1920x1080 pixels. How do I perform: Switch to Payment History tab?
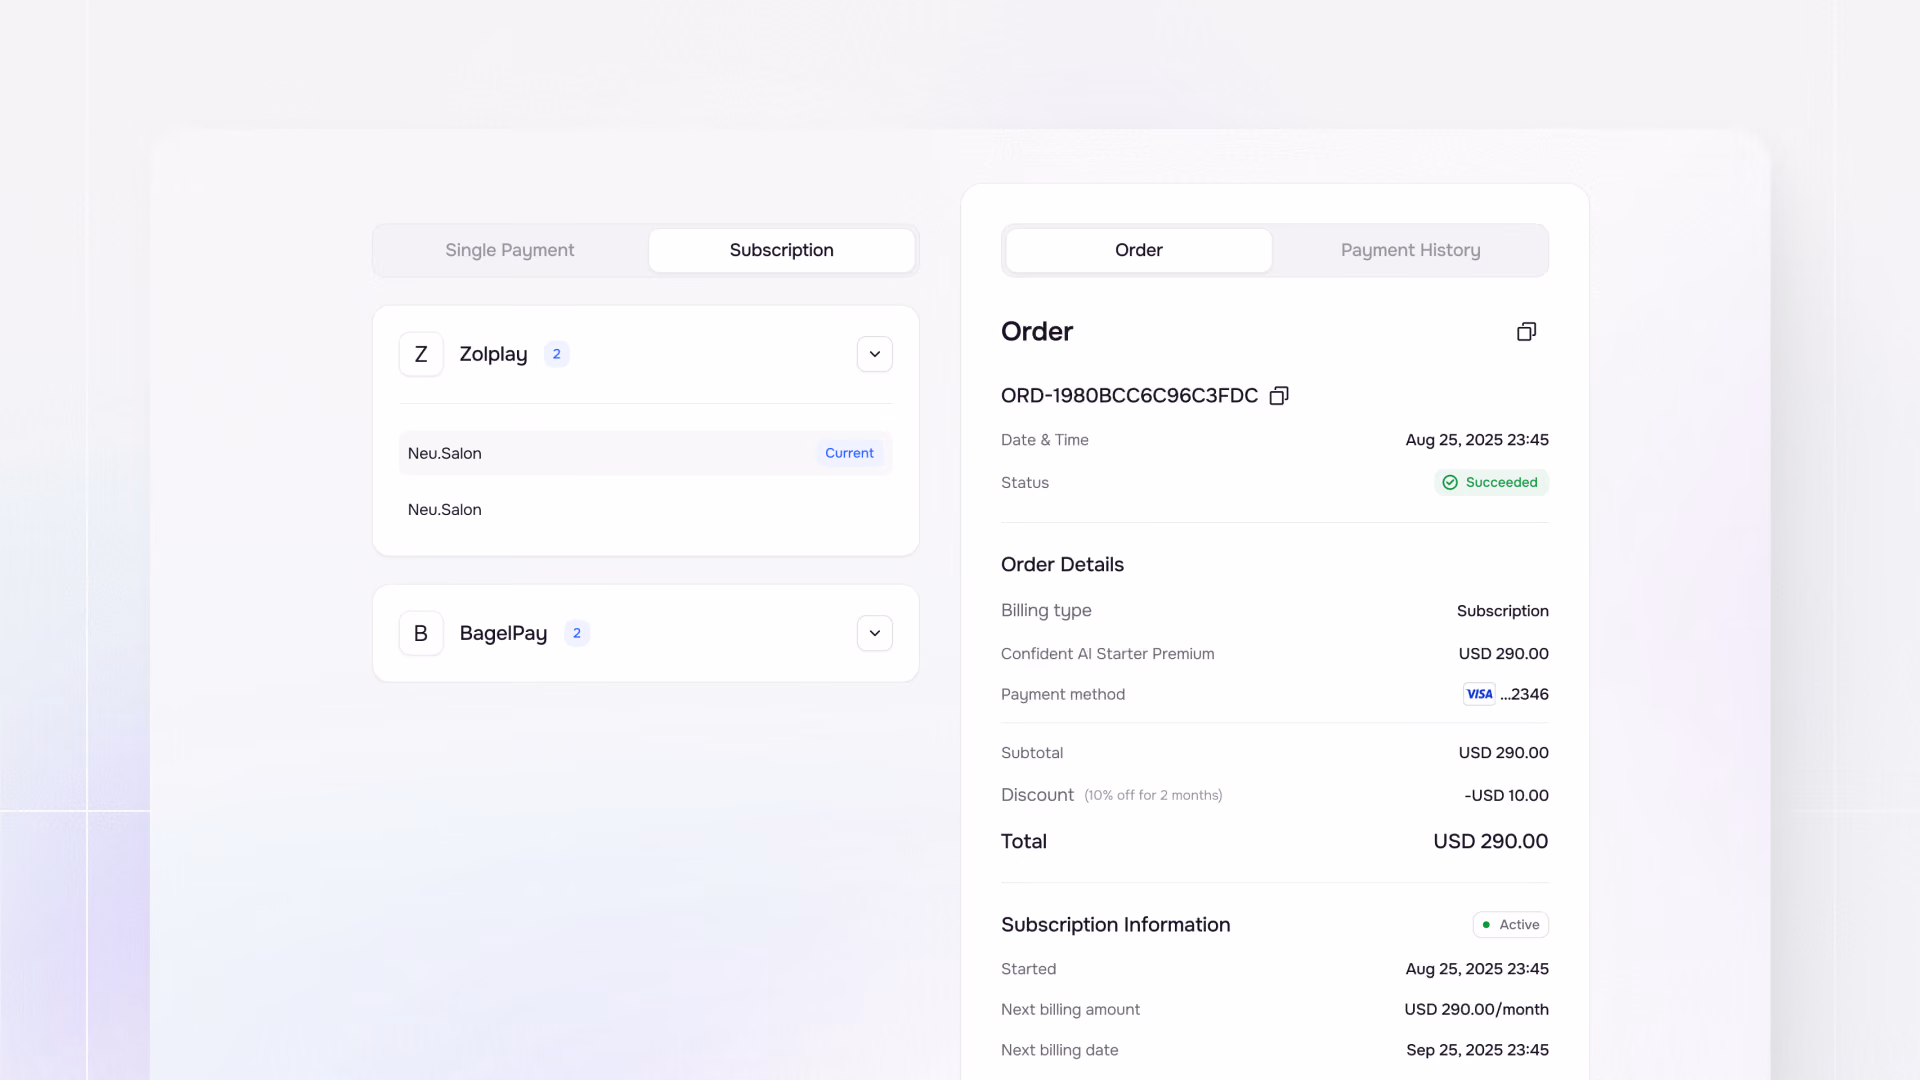tap(1410, 250)
